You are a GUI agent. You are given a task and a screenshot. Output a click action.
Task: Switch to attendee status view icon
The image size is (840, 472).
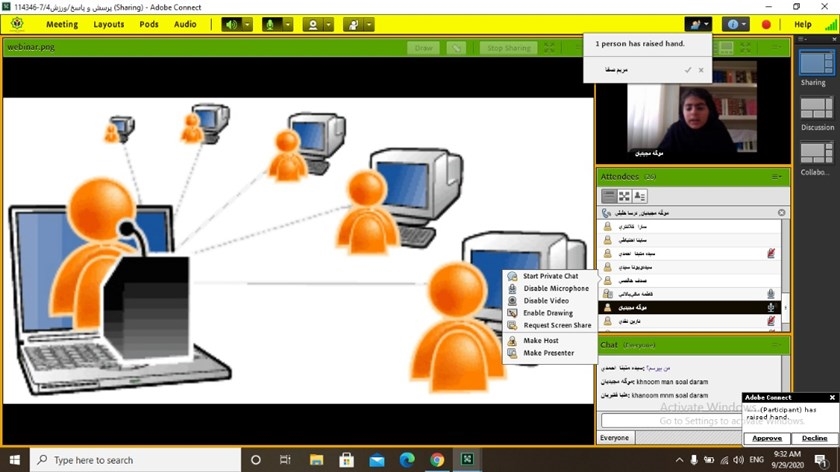coord(640,196)
